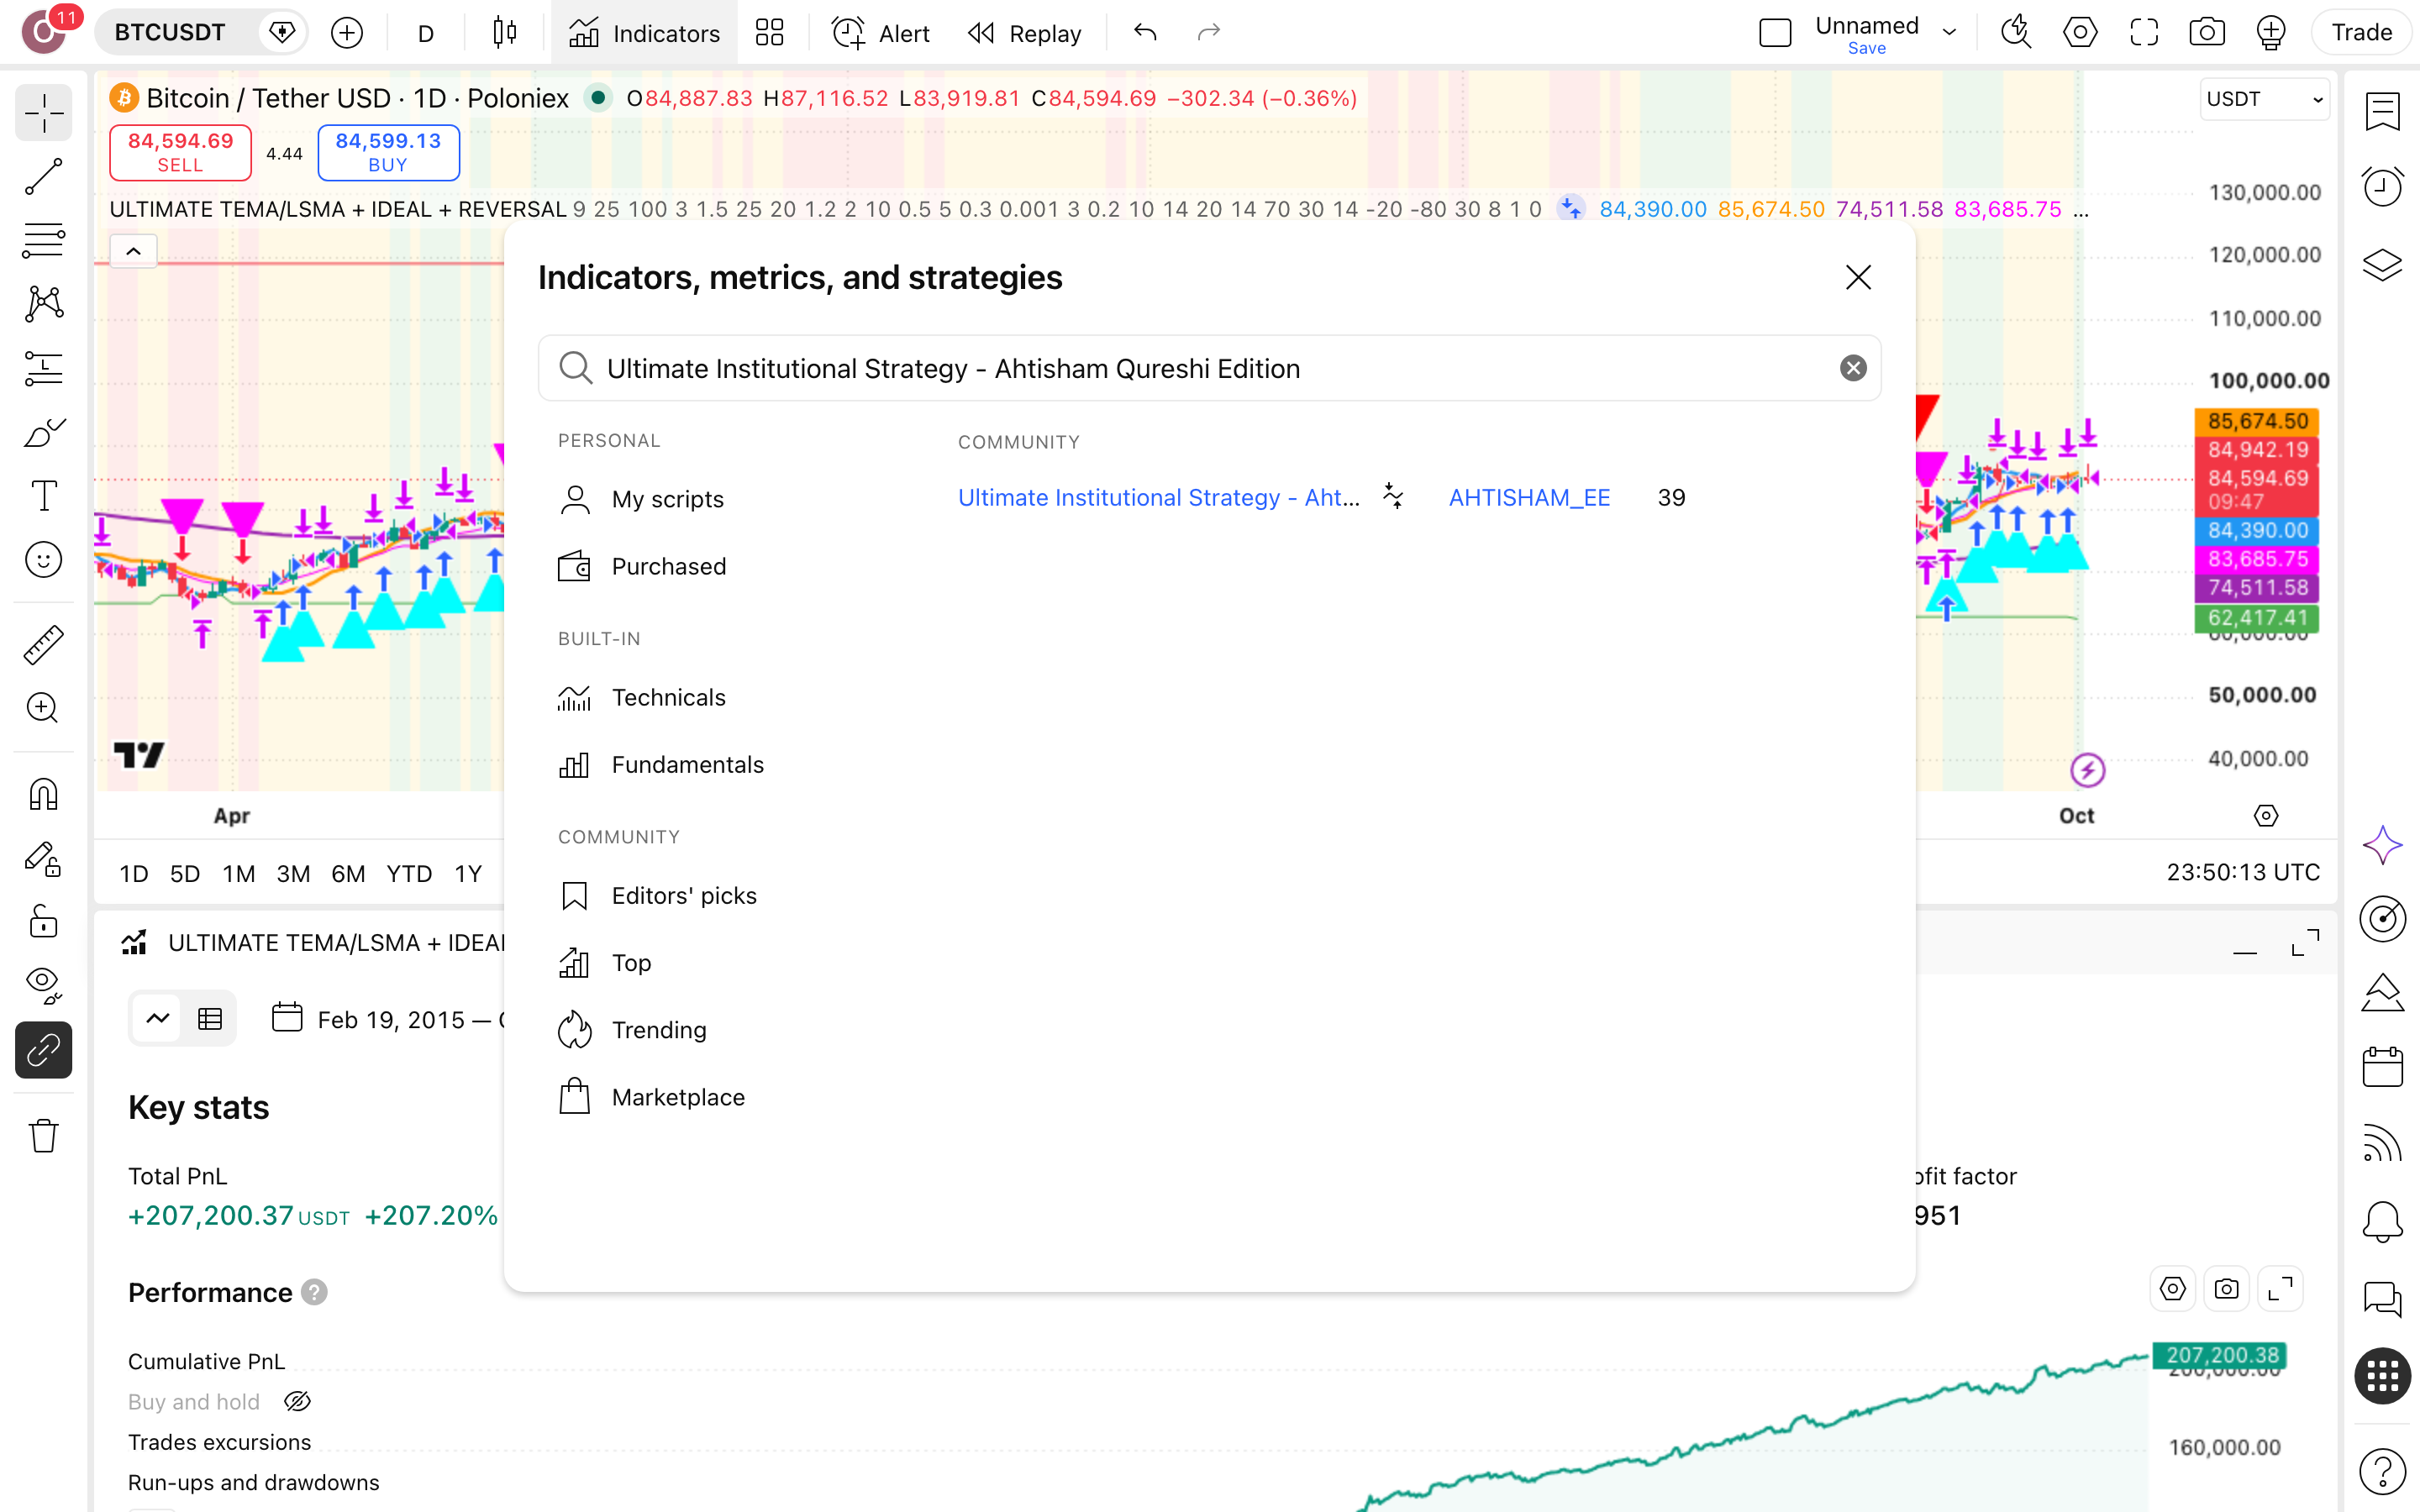Clear the indicator search field
Viewport: 2420px width, 1512px height.
click(x=1853, y=368)
